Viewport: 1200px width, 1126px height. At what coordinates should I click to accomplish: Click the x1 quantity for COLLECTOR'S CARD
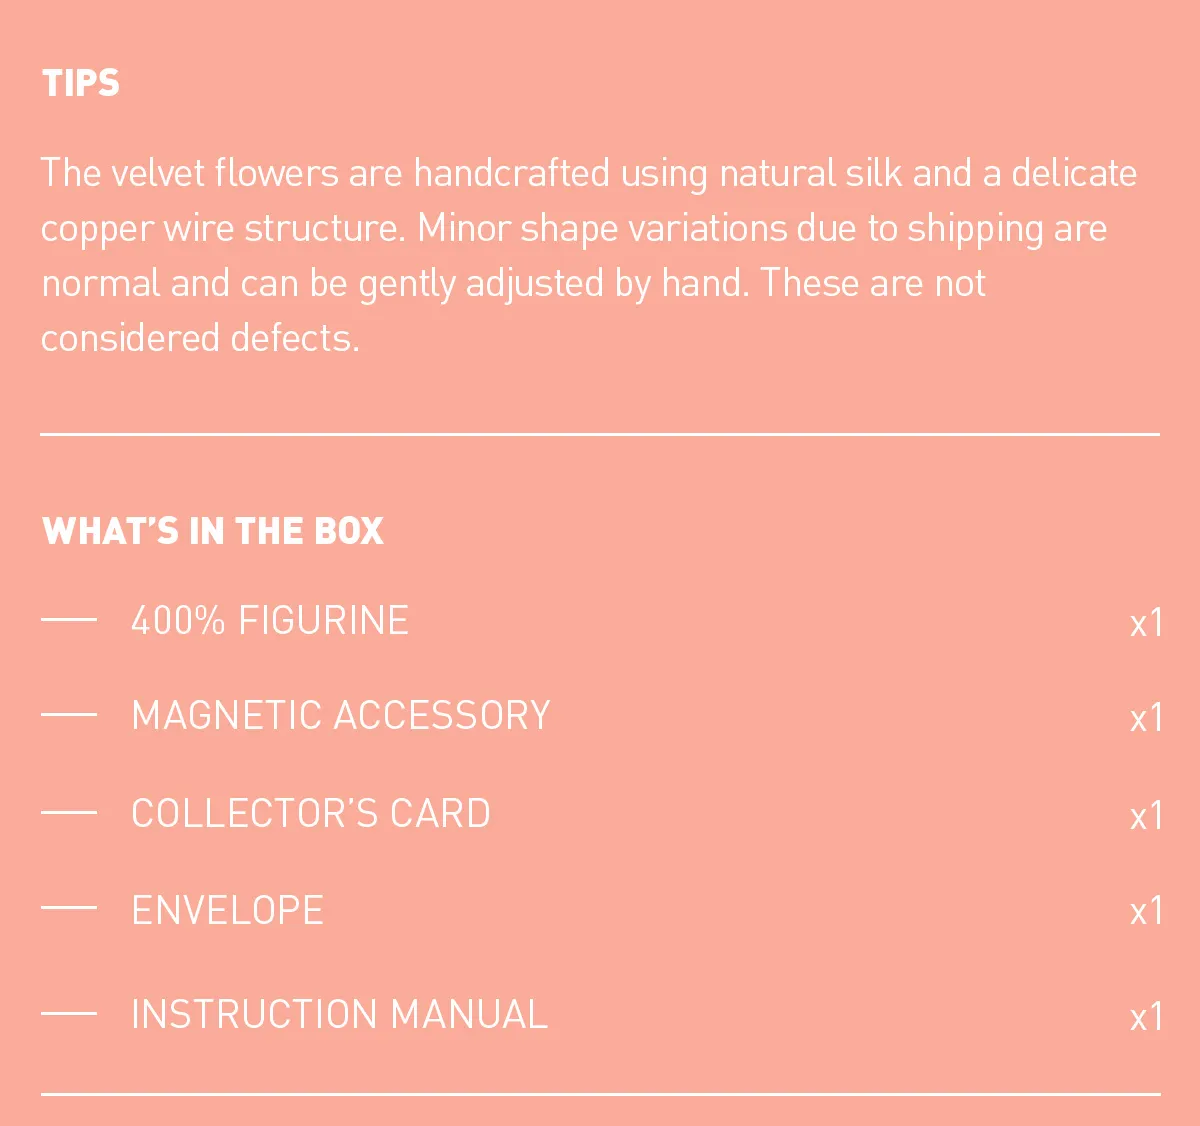click(1146, 817)
